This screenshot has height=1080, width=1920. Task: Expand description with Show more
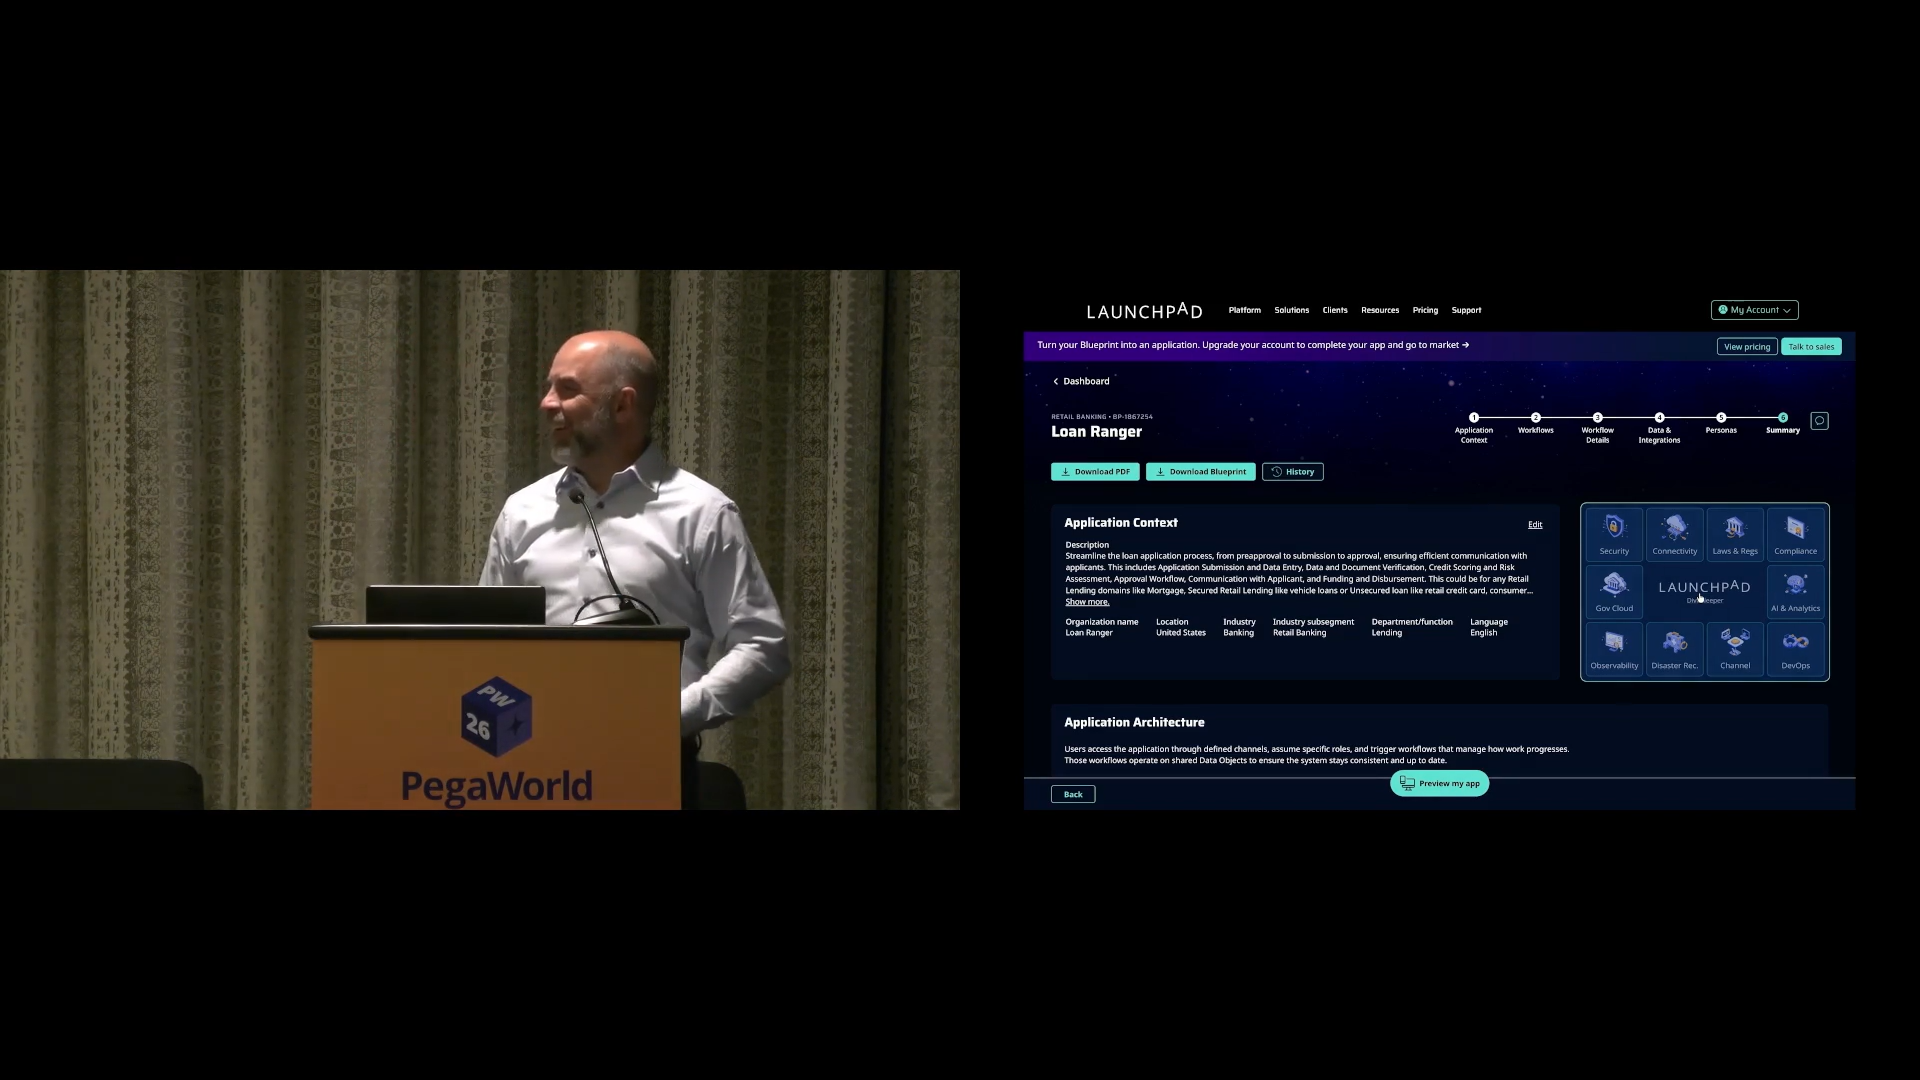pos(1087,602)
